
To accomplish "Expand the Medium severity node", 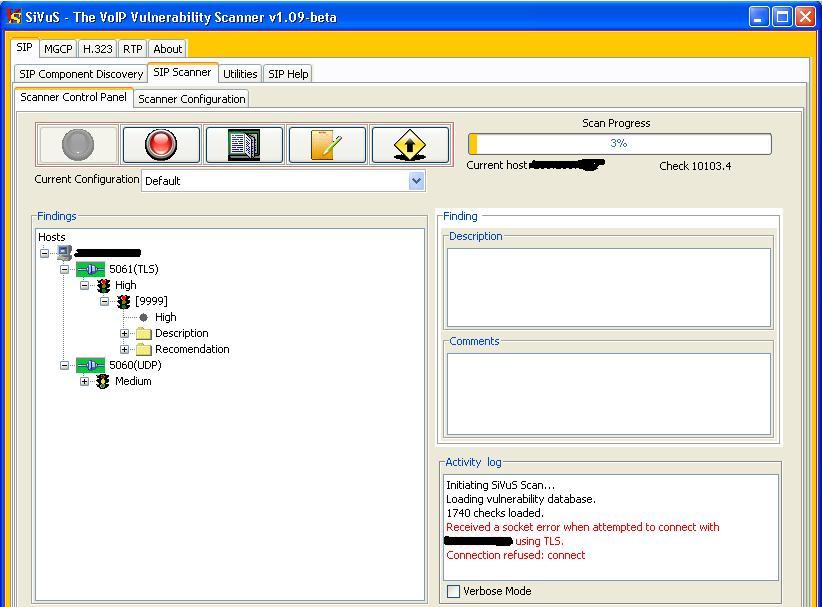I will [84, 382].
